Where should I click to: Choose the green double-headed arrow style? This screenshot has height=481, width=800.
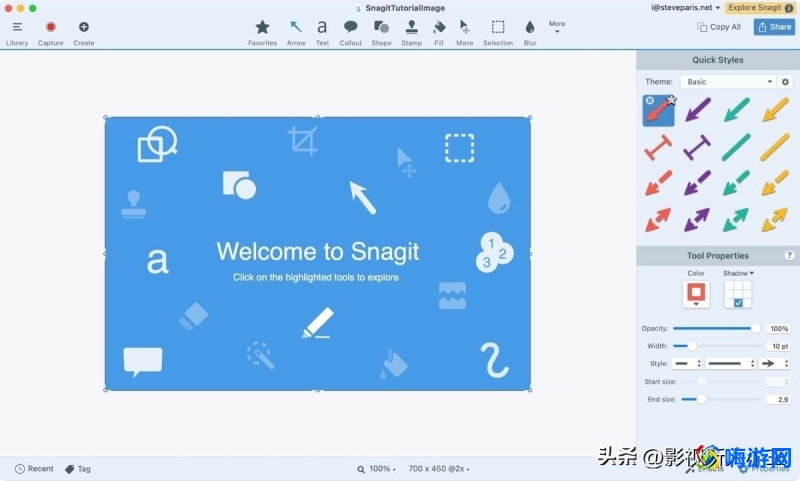[x=736, y=220]
